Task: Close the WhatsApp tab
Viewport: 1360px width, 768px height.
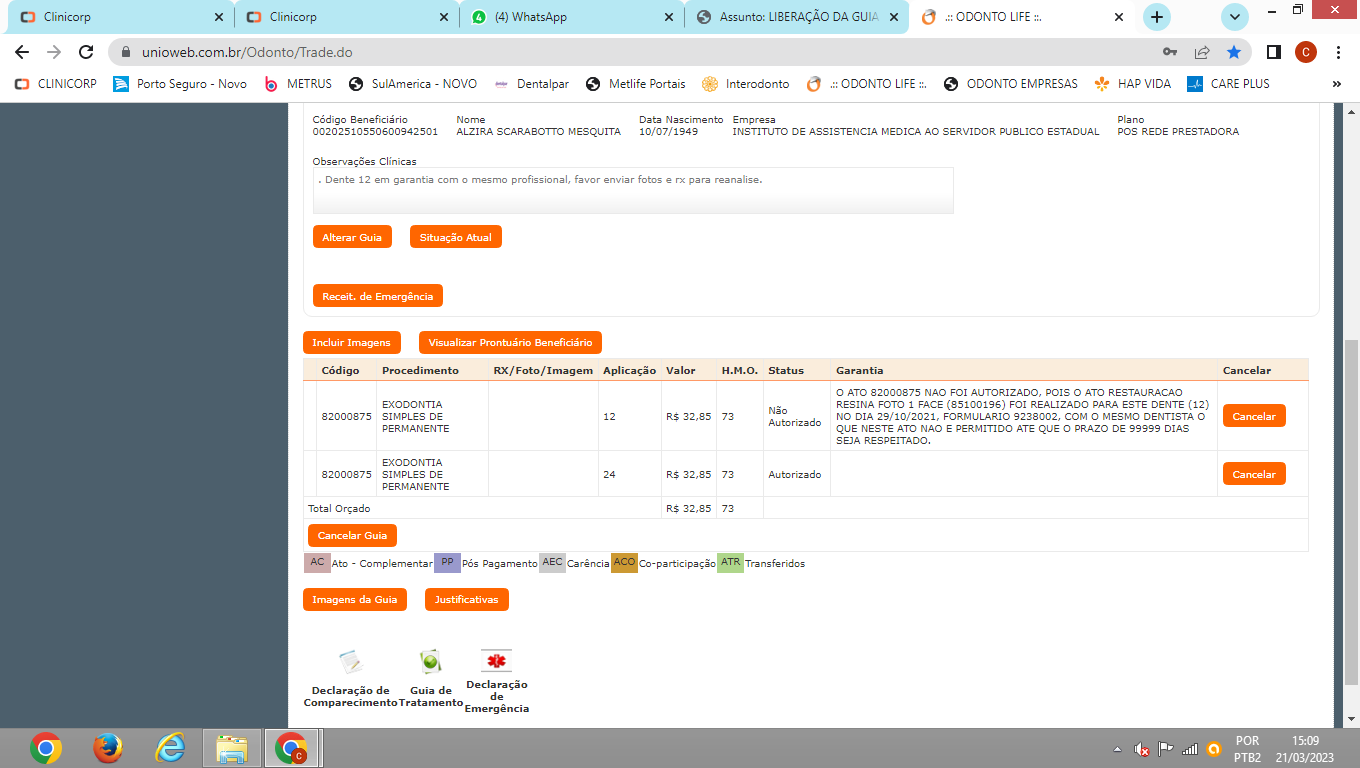Action: click(x=668, y=17)
